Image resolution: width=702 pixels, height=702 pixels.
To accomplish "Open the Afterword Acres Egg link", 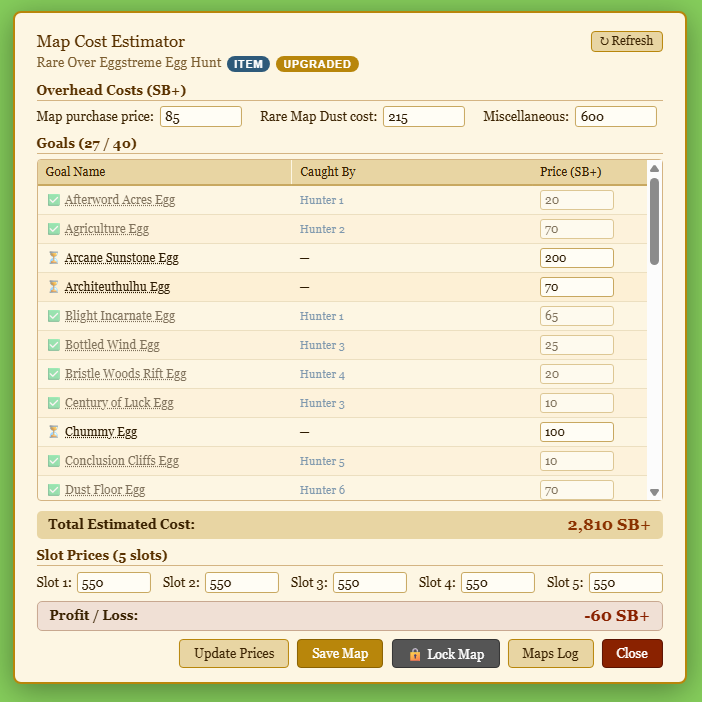I will [120, 200].
